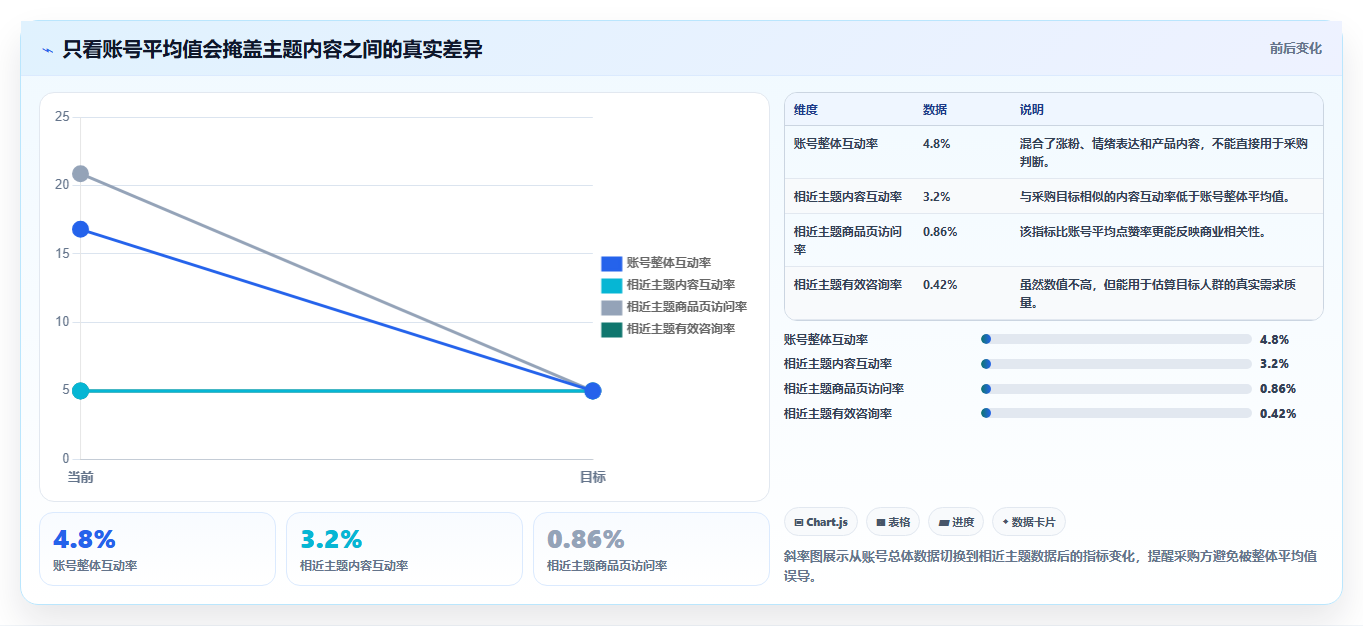Click the 0.42% progress value label
The width and height of the screenshot is (1363, 626).
tap(1278, 414)
